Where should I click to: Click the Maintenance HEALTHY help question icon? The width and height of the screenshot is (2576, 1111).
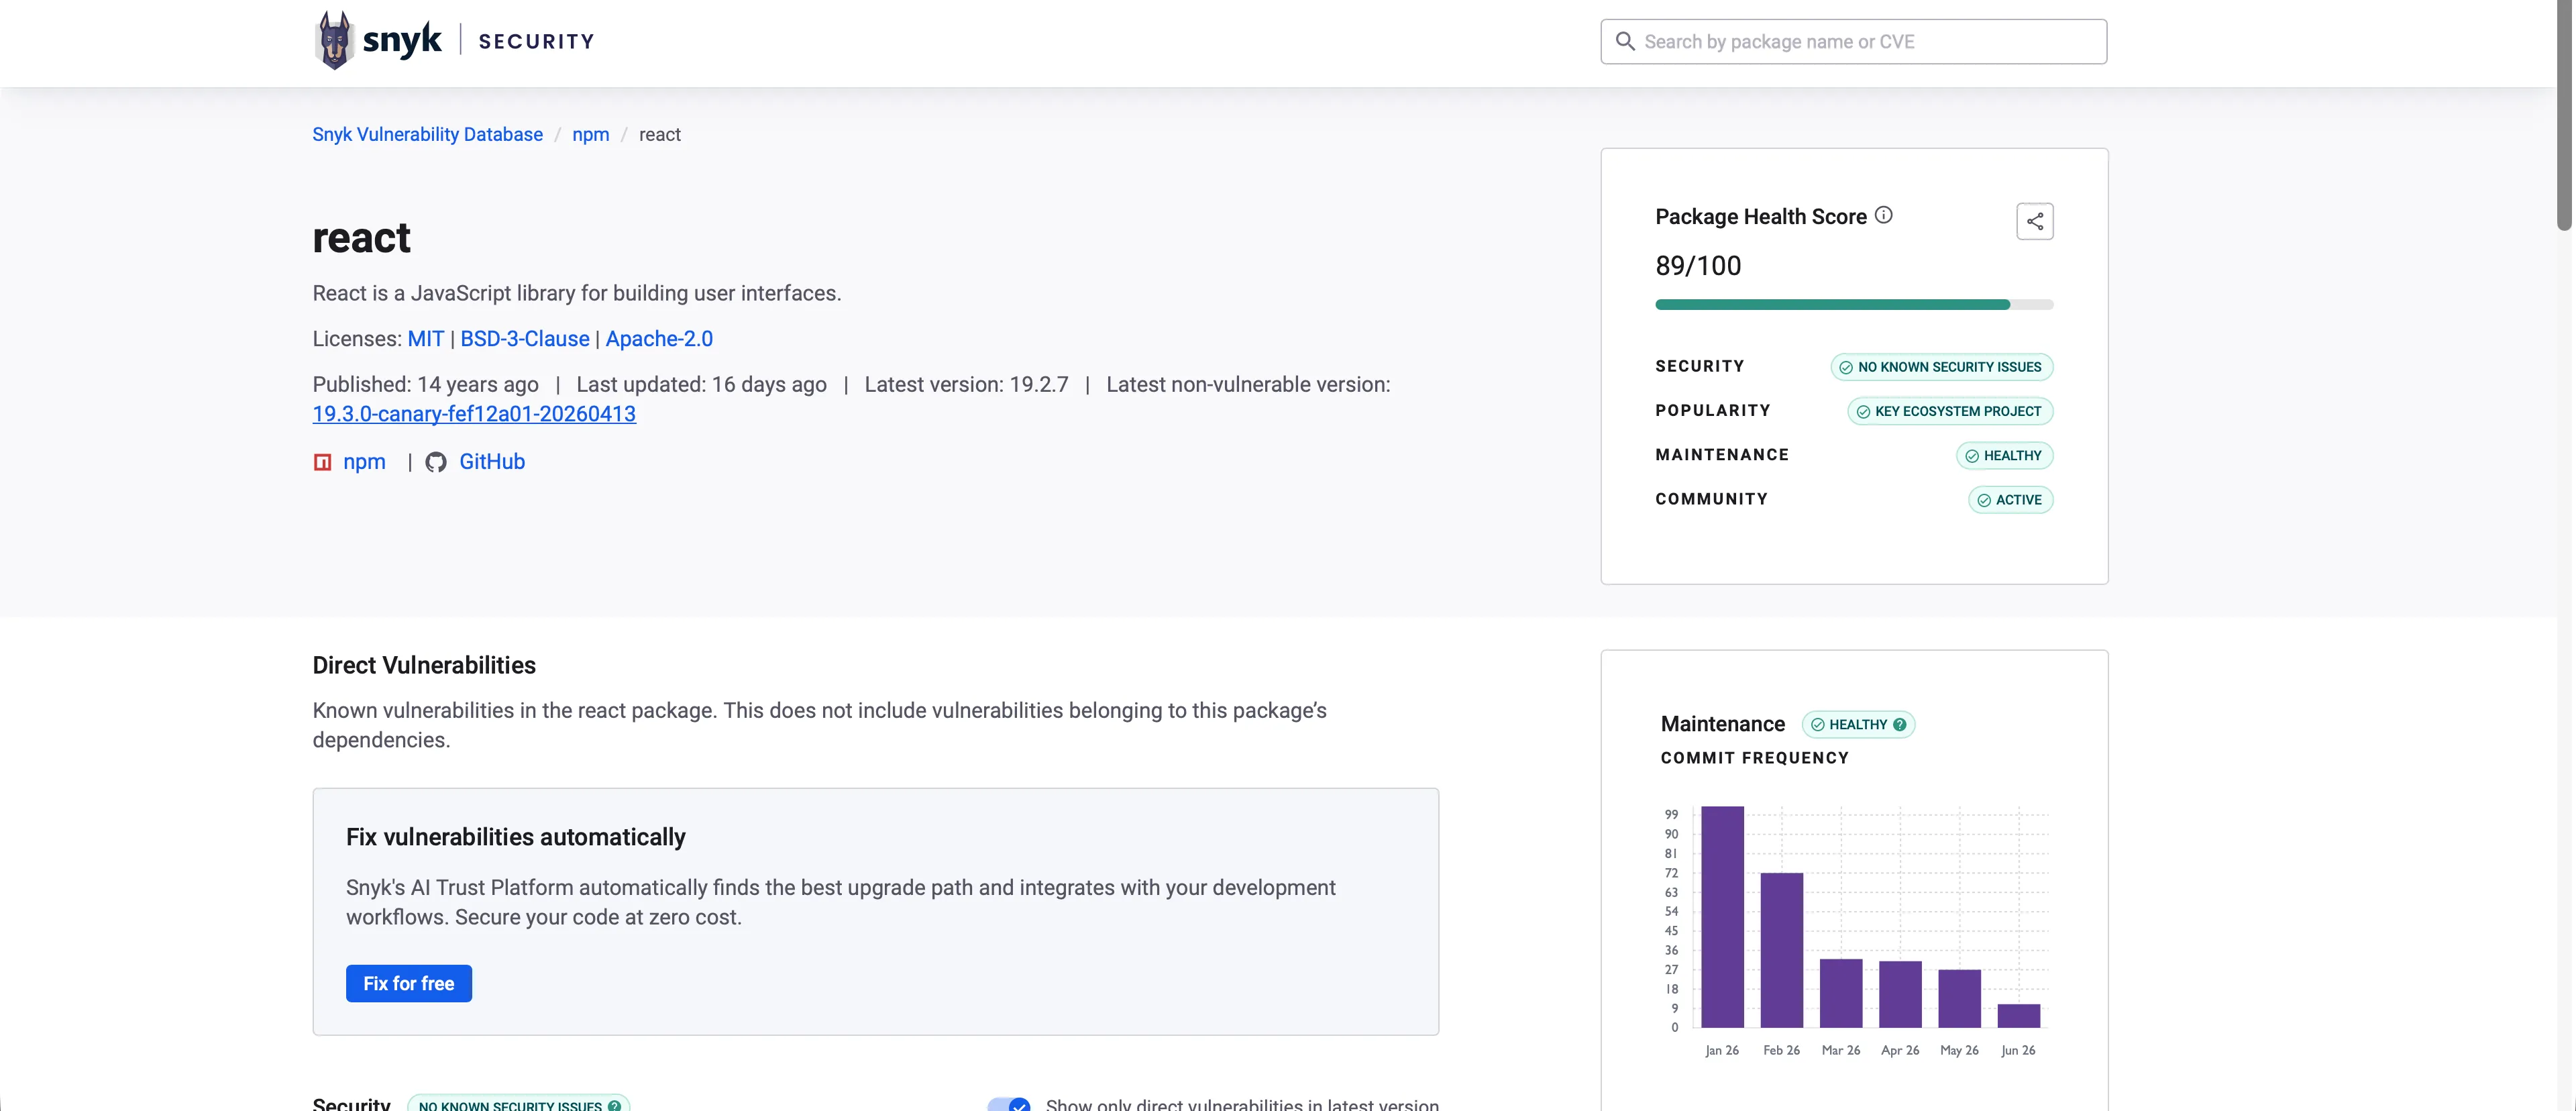[1899, 724]
